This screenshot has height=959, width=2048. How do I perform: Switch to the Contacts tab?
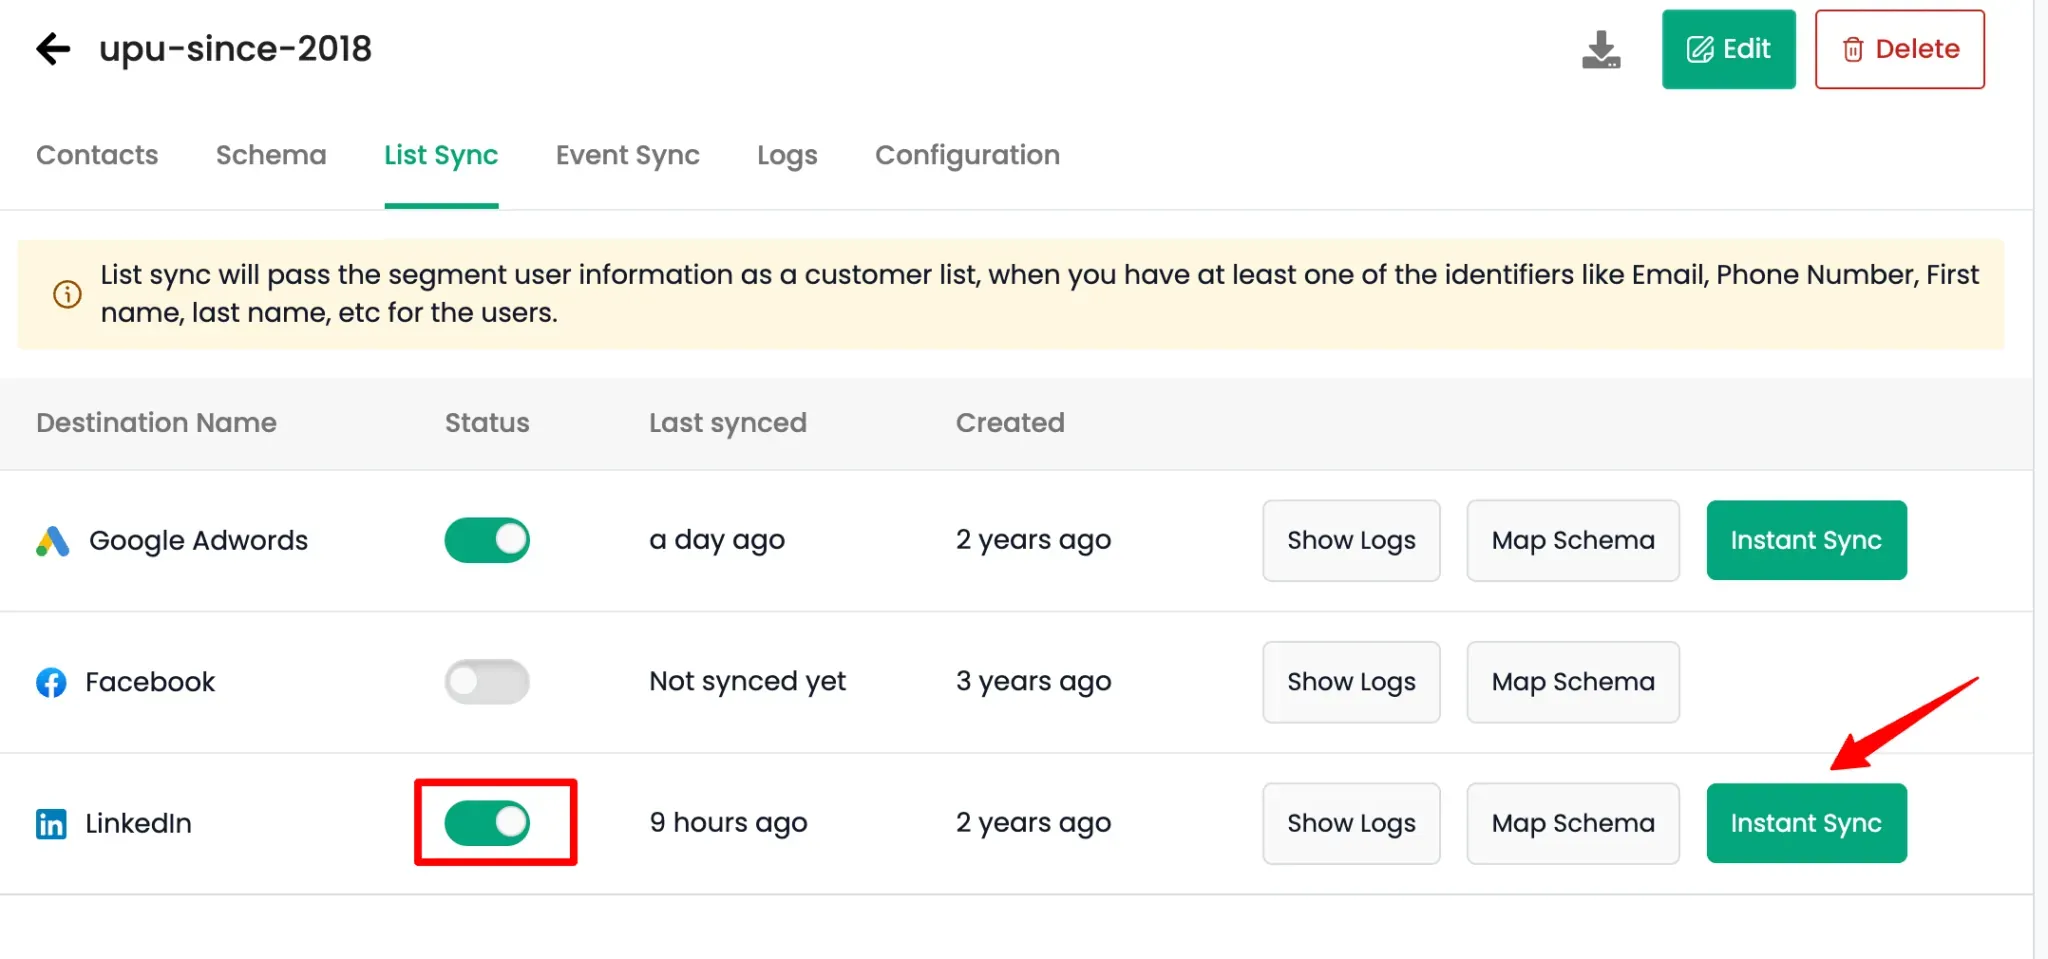coord(97,155)
